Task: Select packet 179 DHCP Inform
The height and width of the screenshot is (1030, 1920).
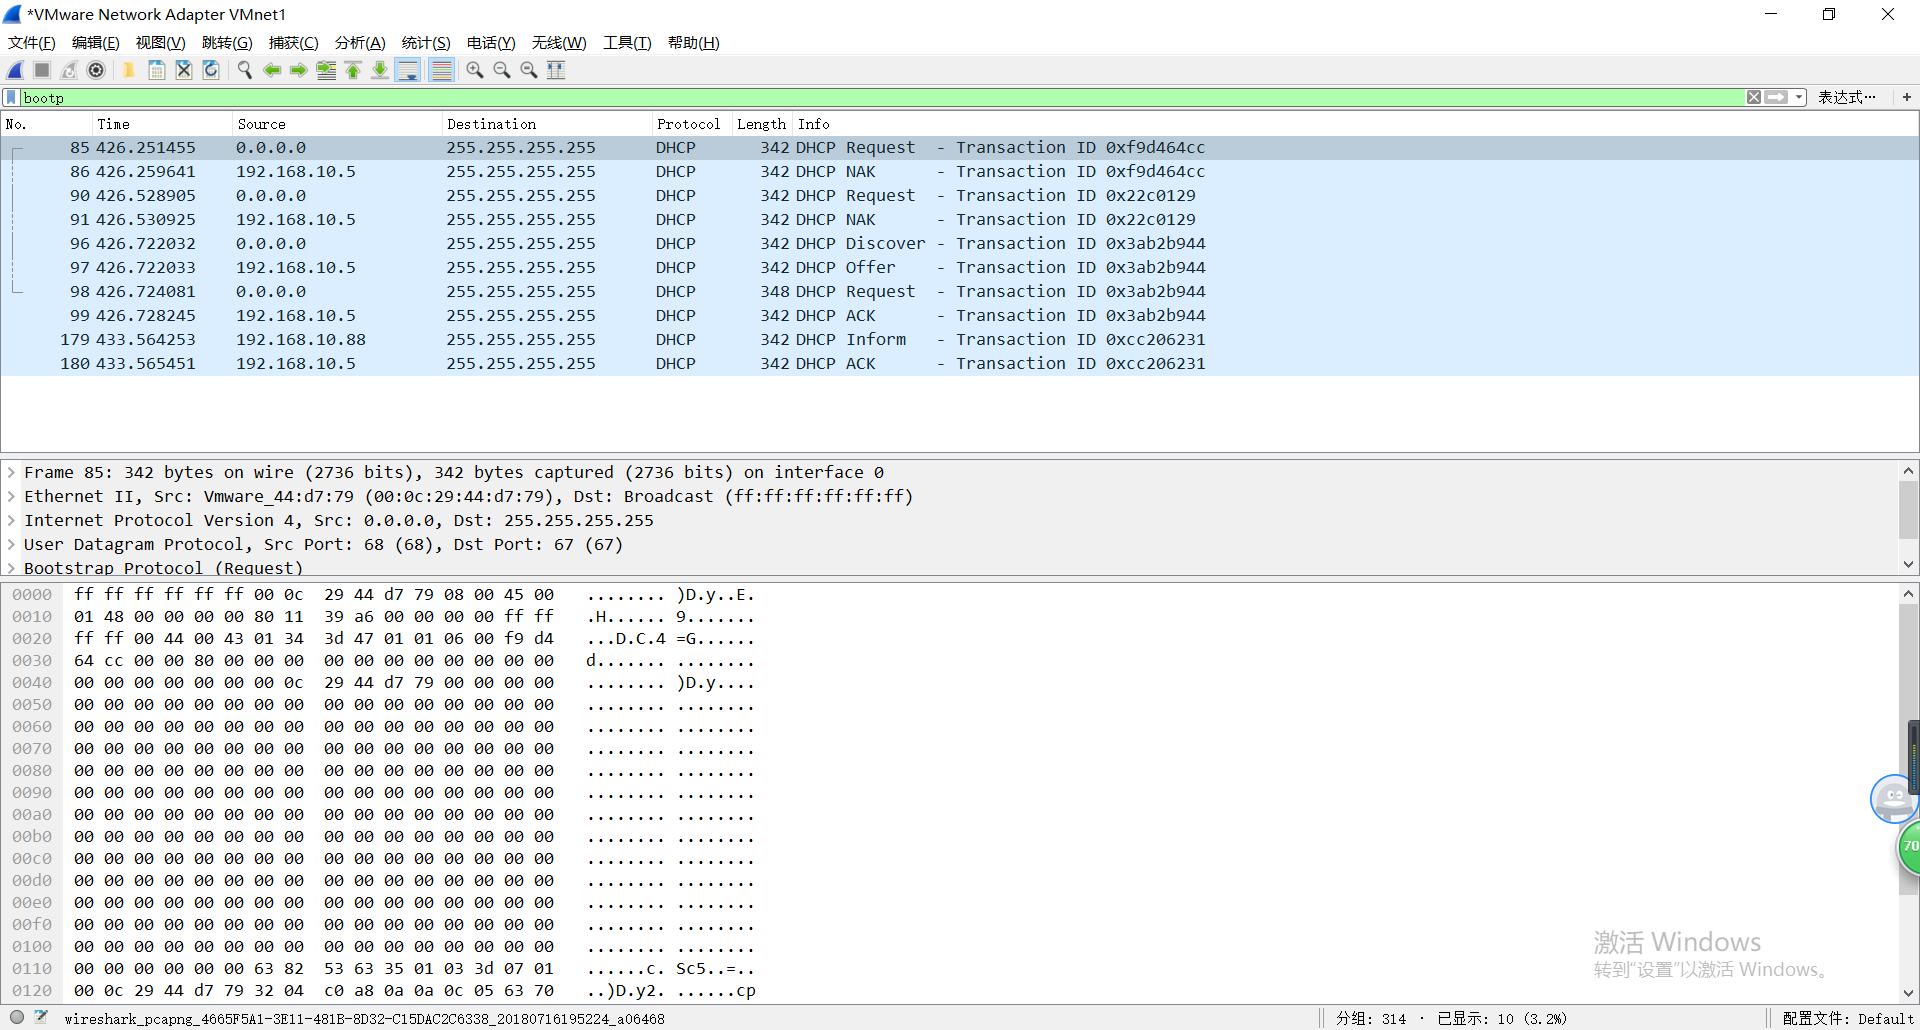Action: pos(959,339)
